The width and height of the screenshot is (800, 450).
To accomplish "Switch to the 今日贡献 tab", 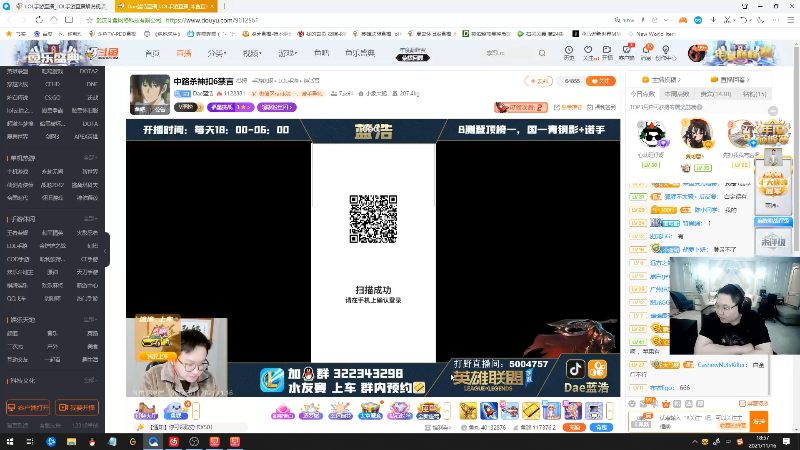I will (643, 94).
